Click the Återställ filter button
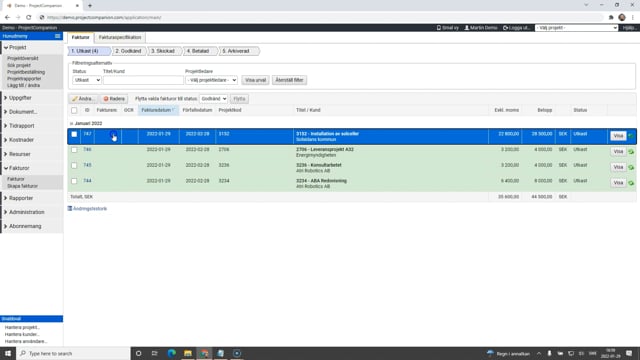Image resolution: width=640 pixels, height=360 pixels. coord(289,80)
